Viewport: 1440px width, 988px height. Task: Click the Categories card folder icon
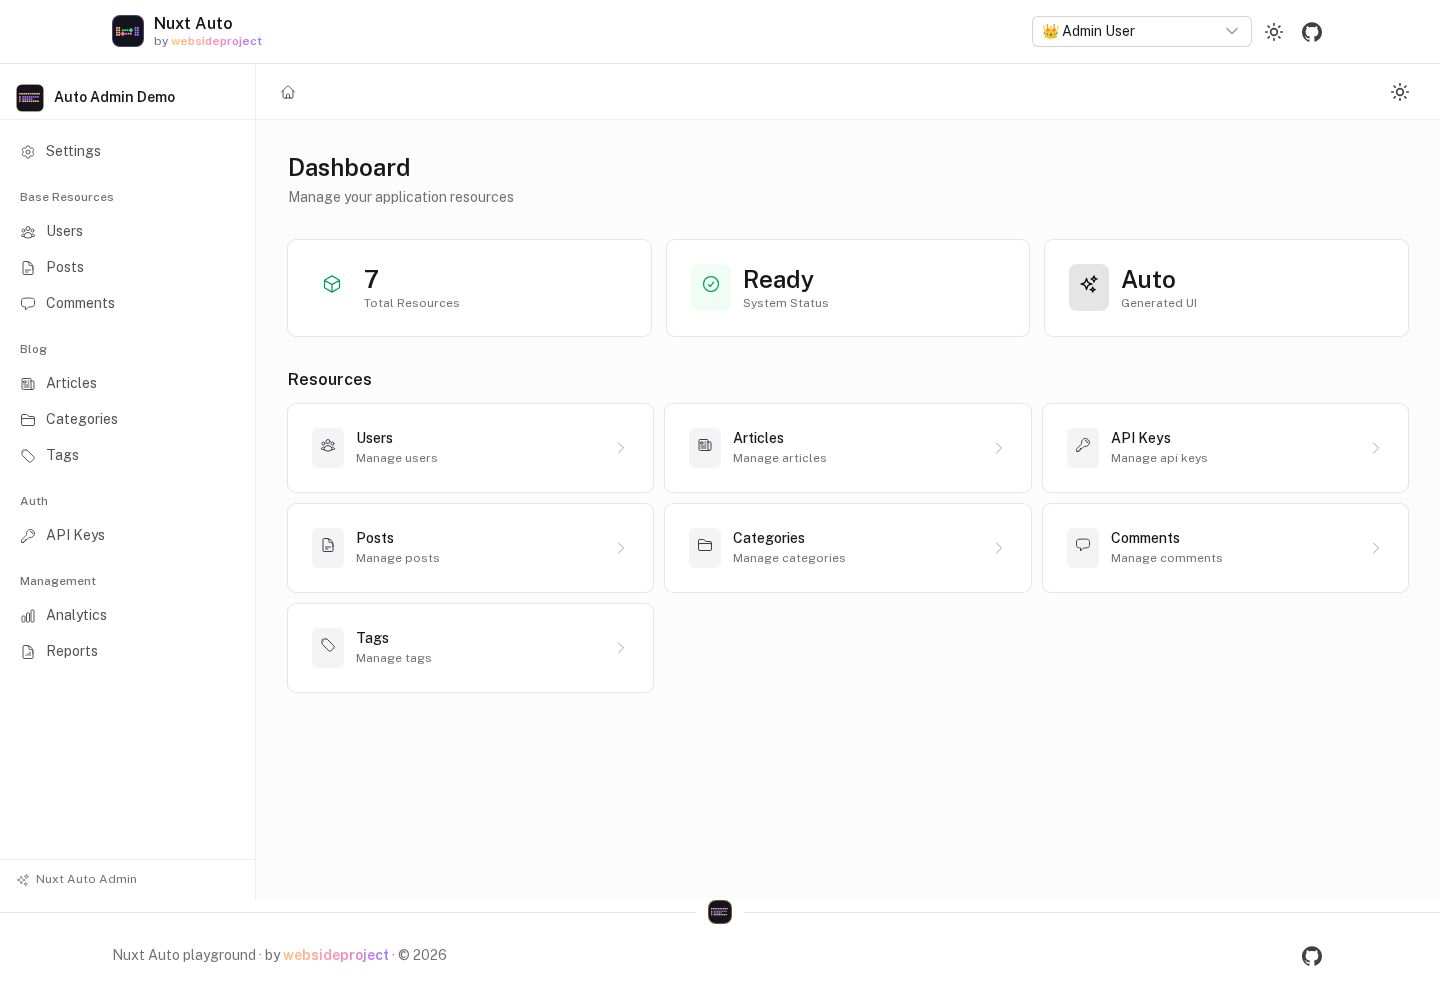(x=705, y=546)
